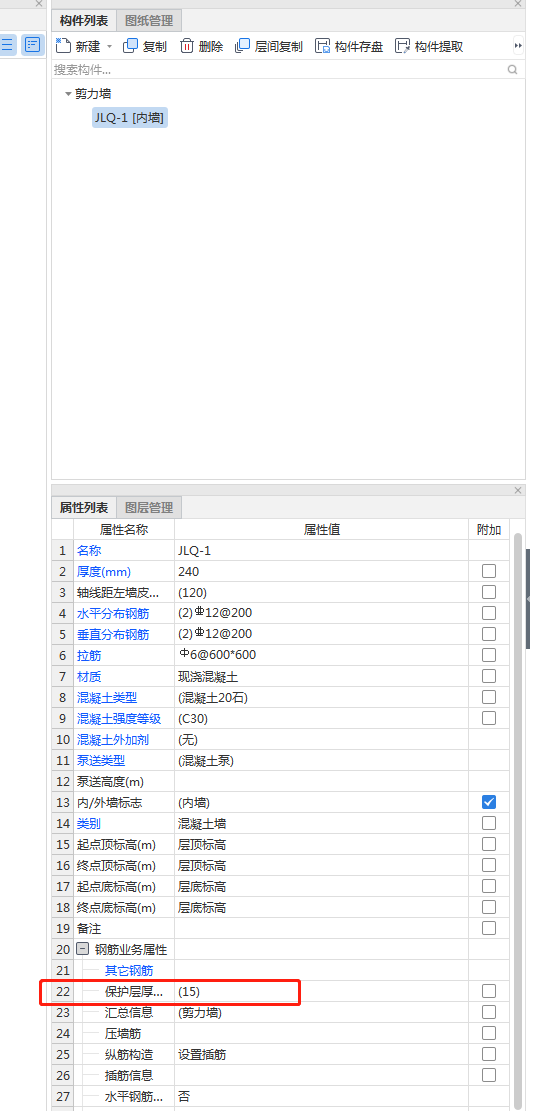Click the 垂直分布钢筋 property link
Screen dimensions: 539x1111
click(113, 634)
